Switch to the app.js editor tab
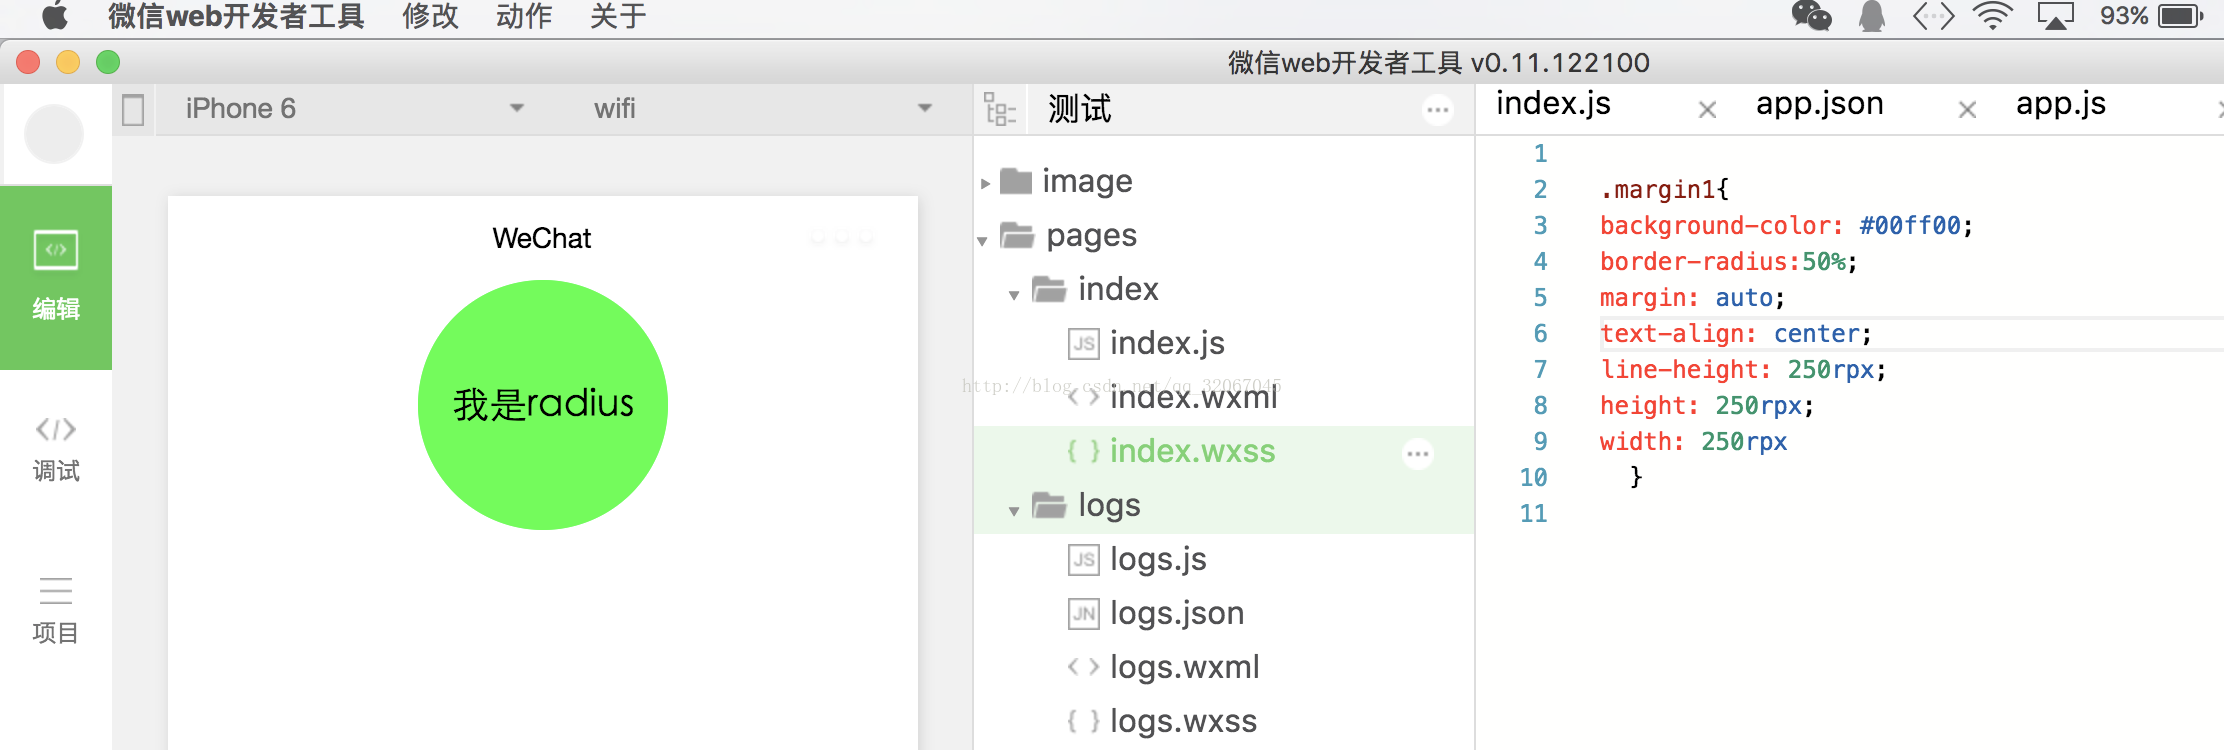The height and width of the screenshot is (750, 2224). [2060, 104]
